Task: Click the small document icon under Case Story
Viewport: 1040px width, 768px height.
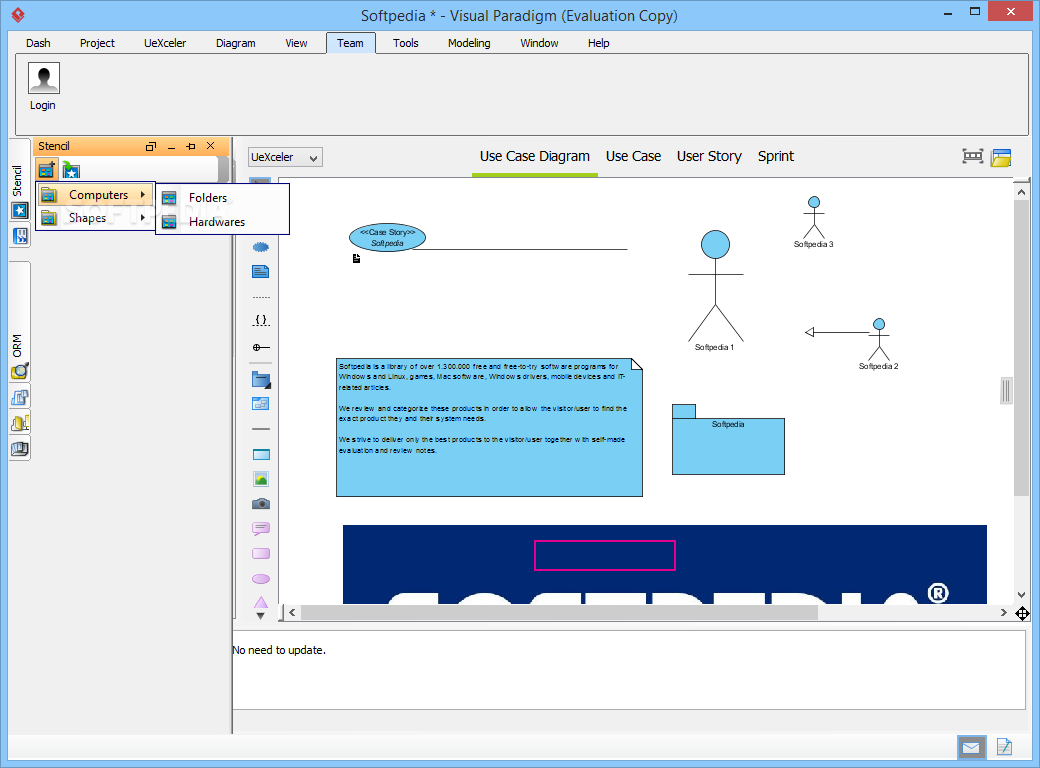Action: 356,259
